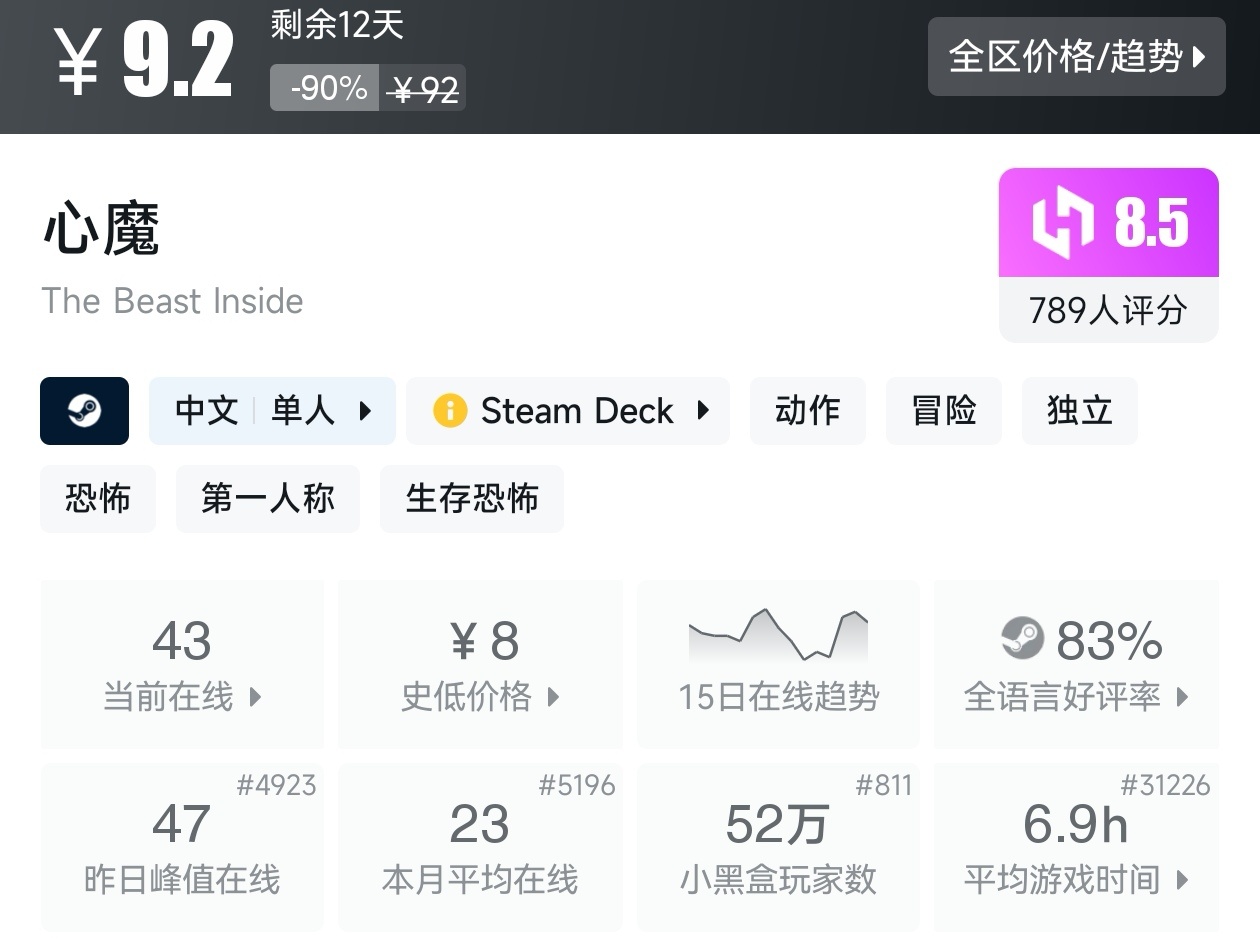The width and height of the screenshot is (1260, 943).
Task: Select the 动作 genre tag
Action: coord(807,411)
